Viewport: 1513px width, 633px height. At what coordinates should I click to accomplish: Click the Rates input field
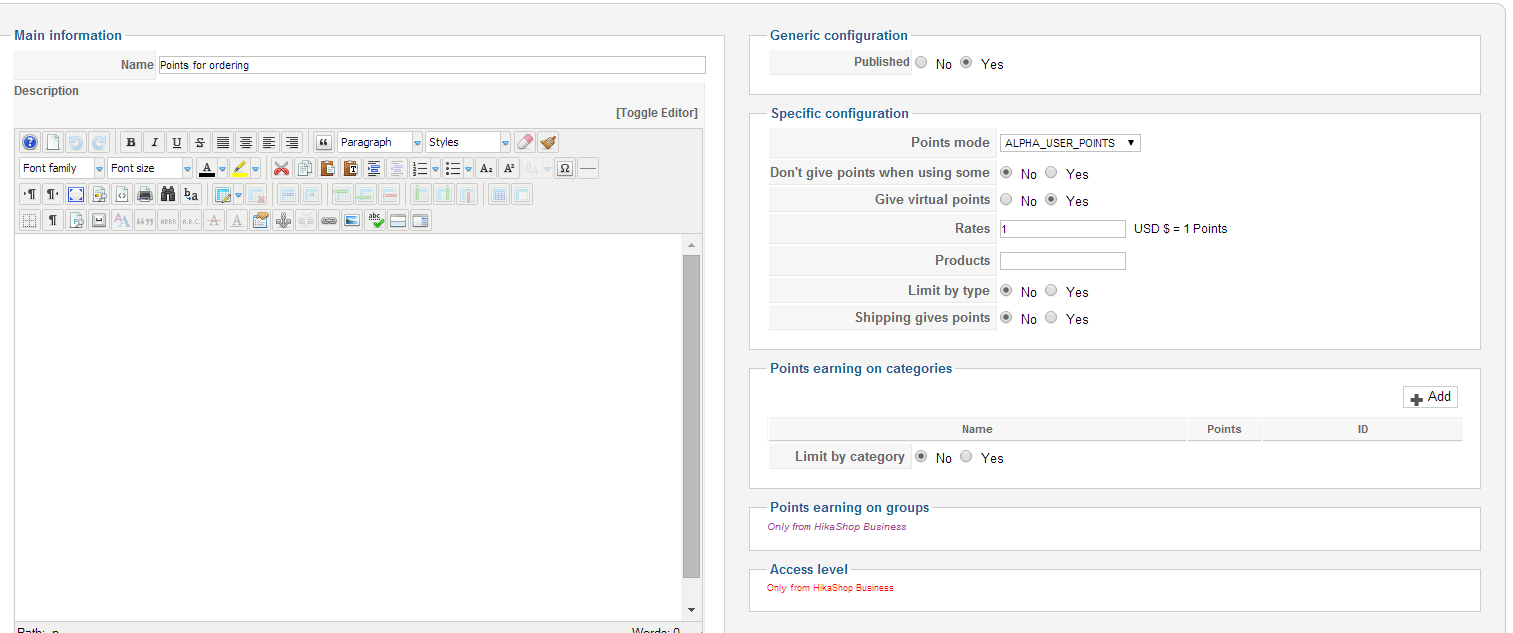1062,229
